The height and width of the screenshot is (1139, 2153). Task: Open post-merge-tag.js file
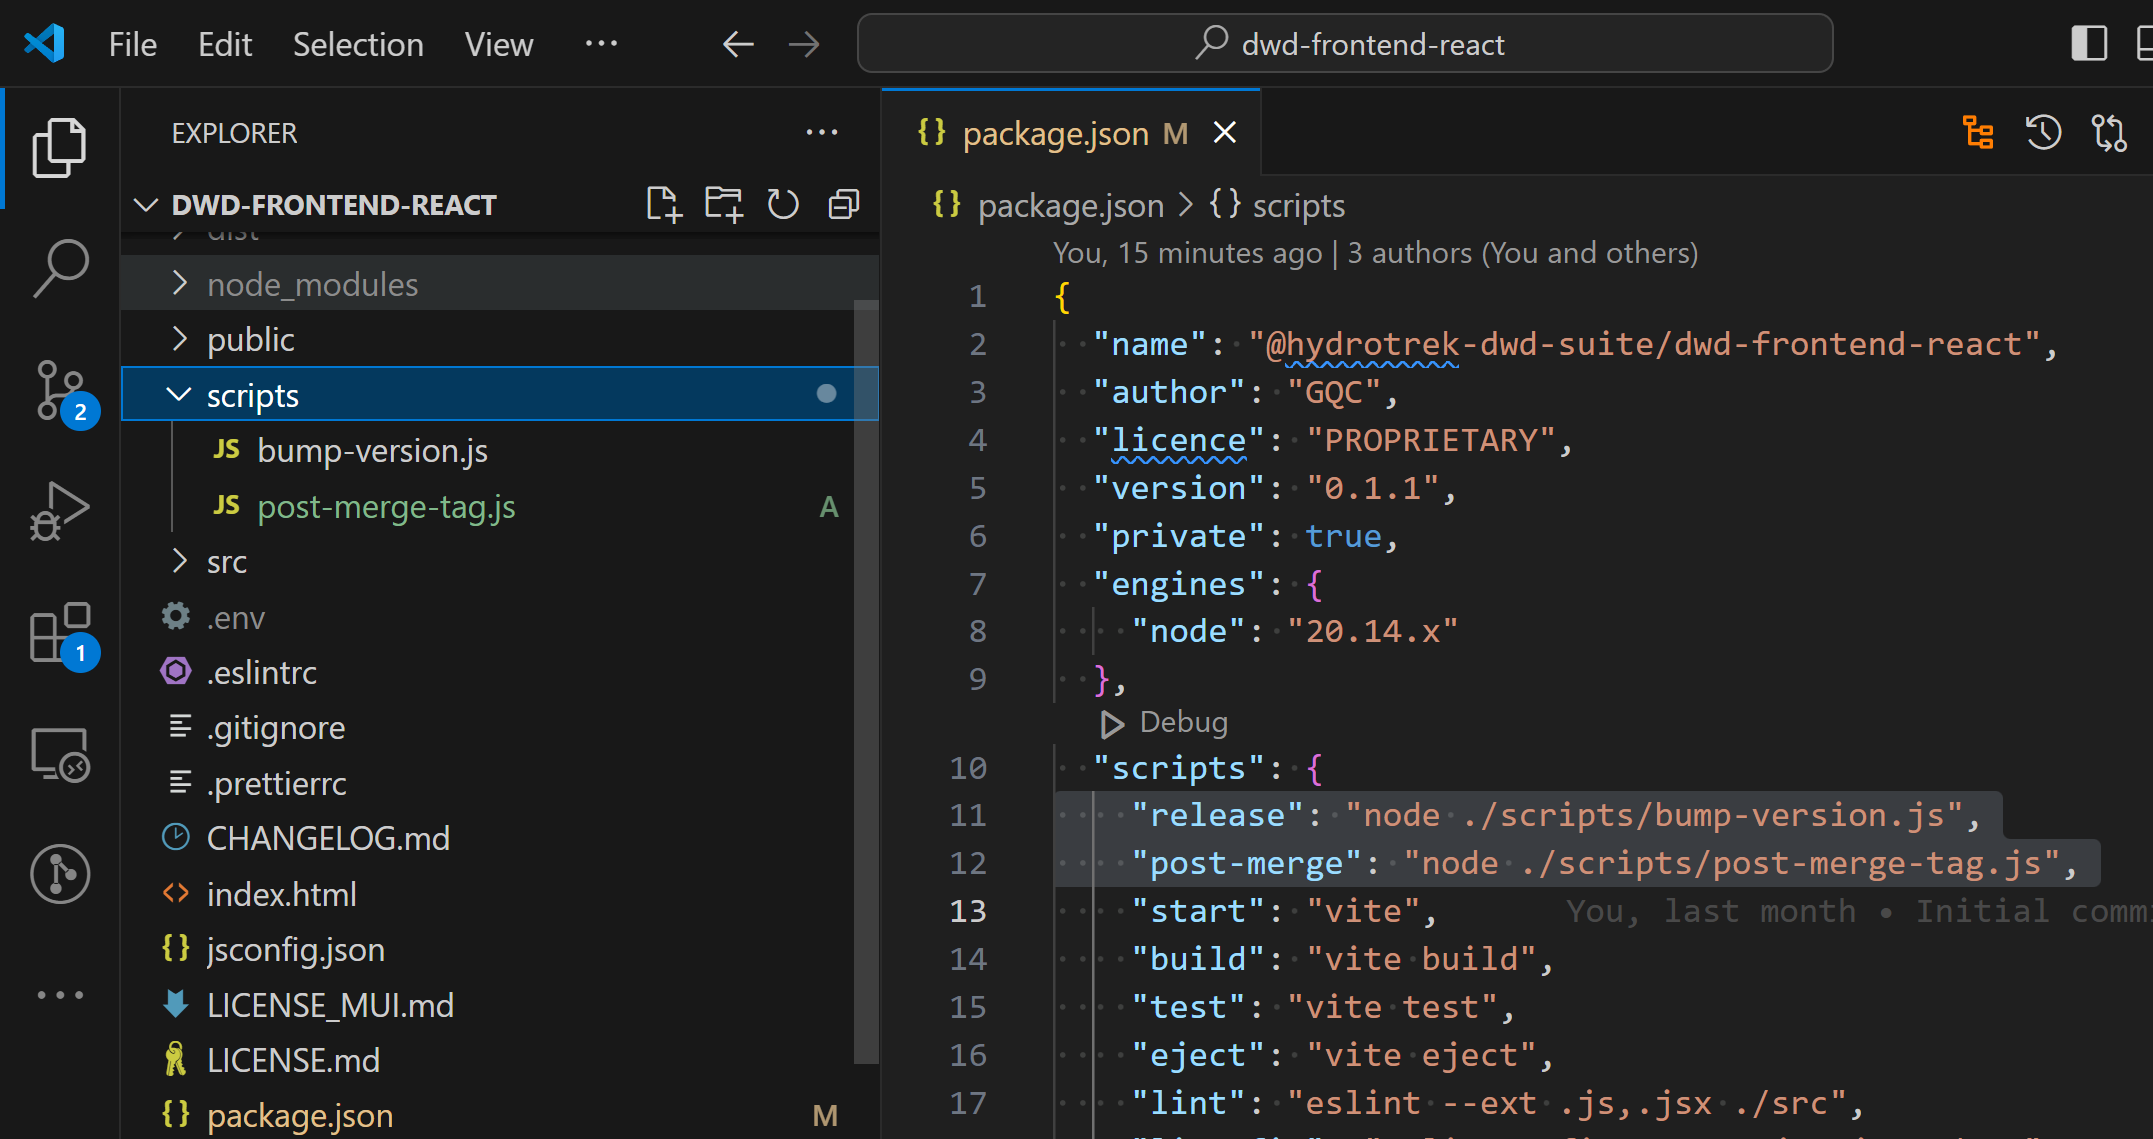coord(499,506)
